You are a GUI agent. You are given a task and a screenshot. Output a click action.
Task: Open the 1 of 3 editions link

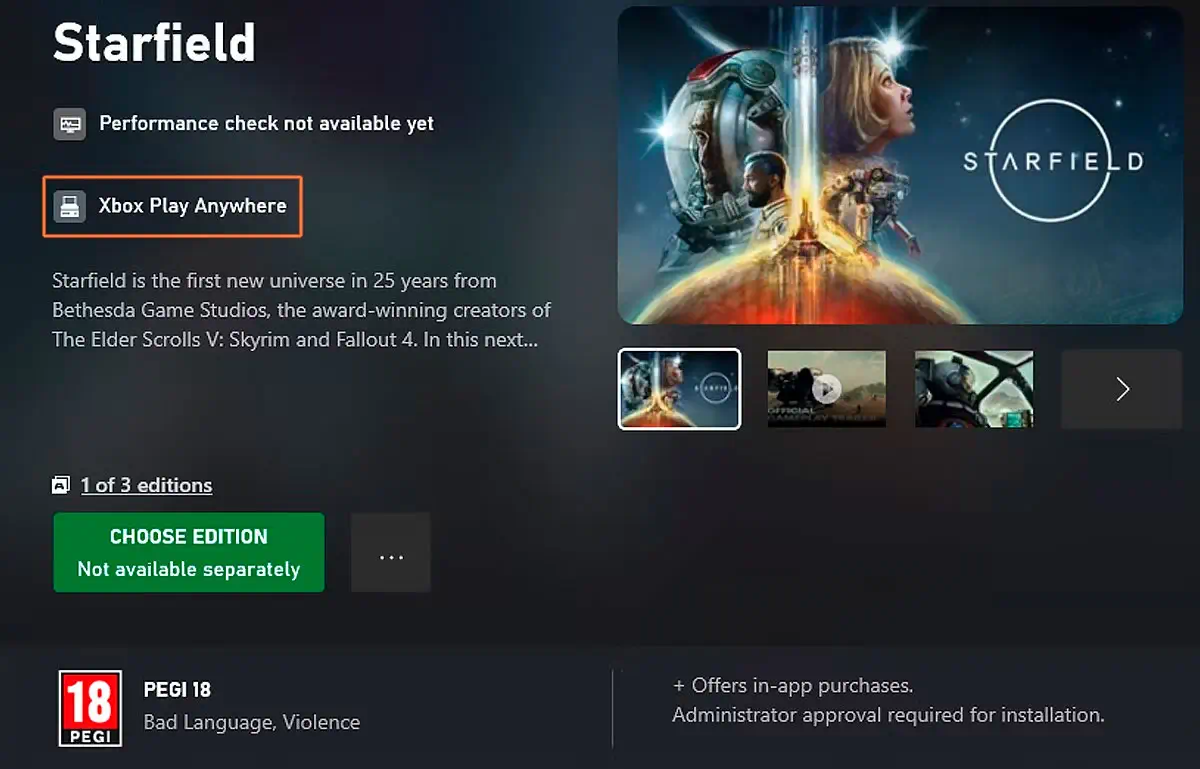pyautogui.click(x=146, y=486)
